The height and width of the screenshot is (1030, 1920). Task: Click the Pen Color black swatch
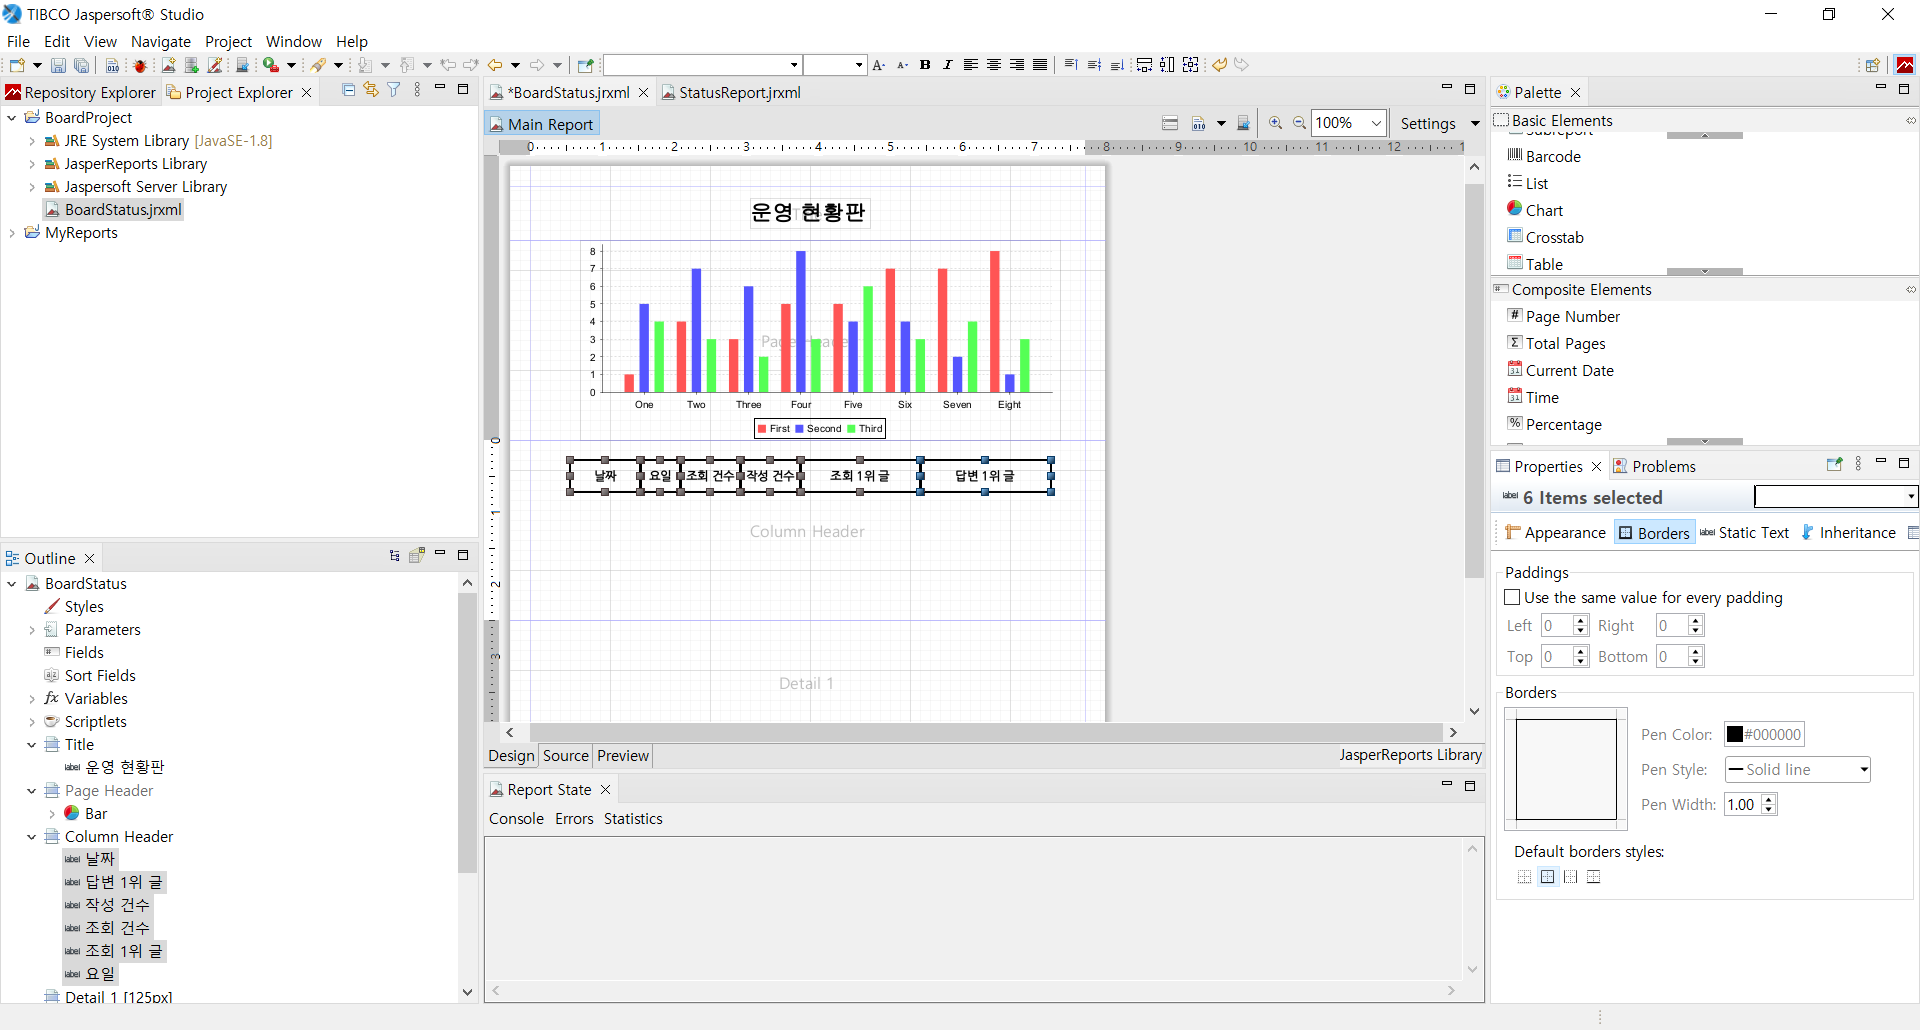tap(1735, 734)
